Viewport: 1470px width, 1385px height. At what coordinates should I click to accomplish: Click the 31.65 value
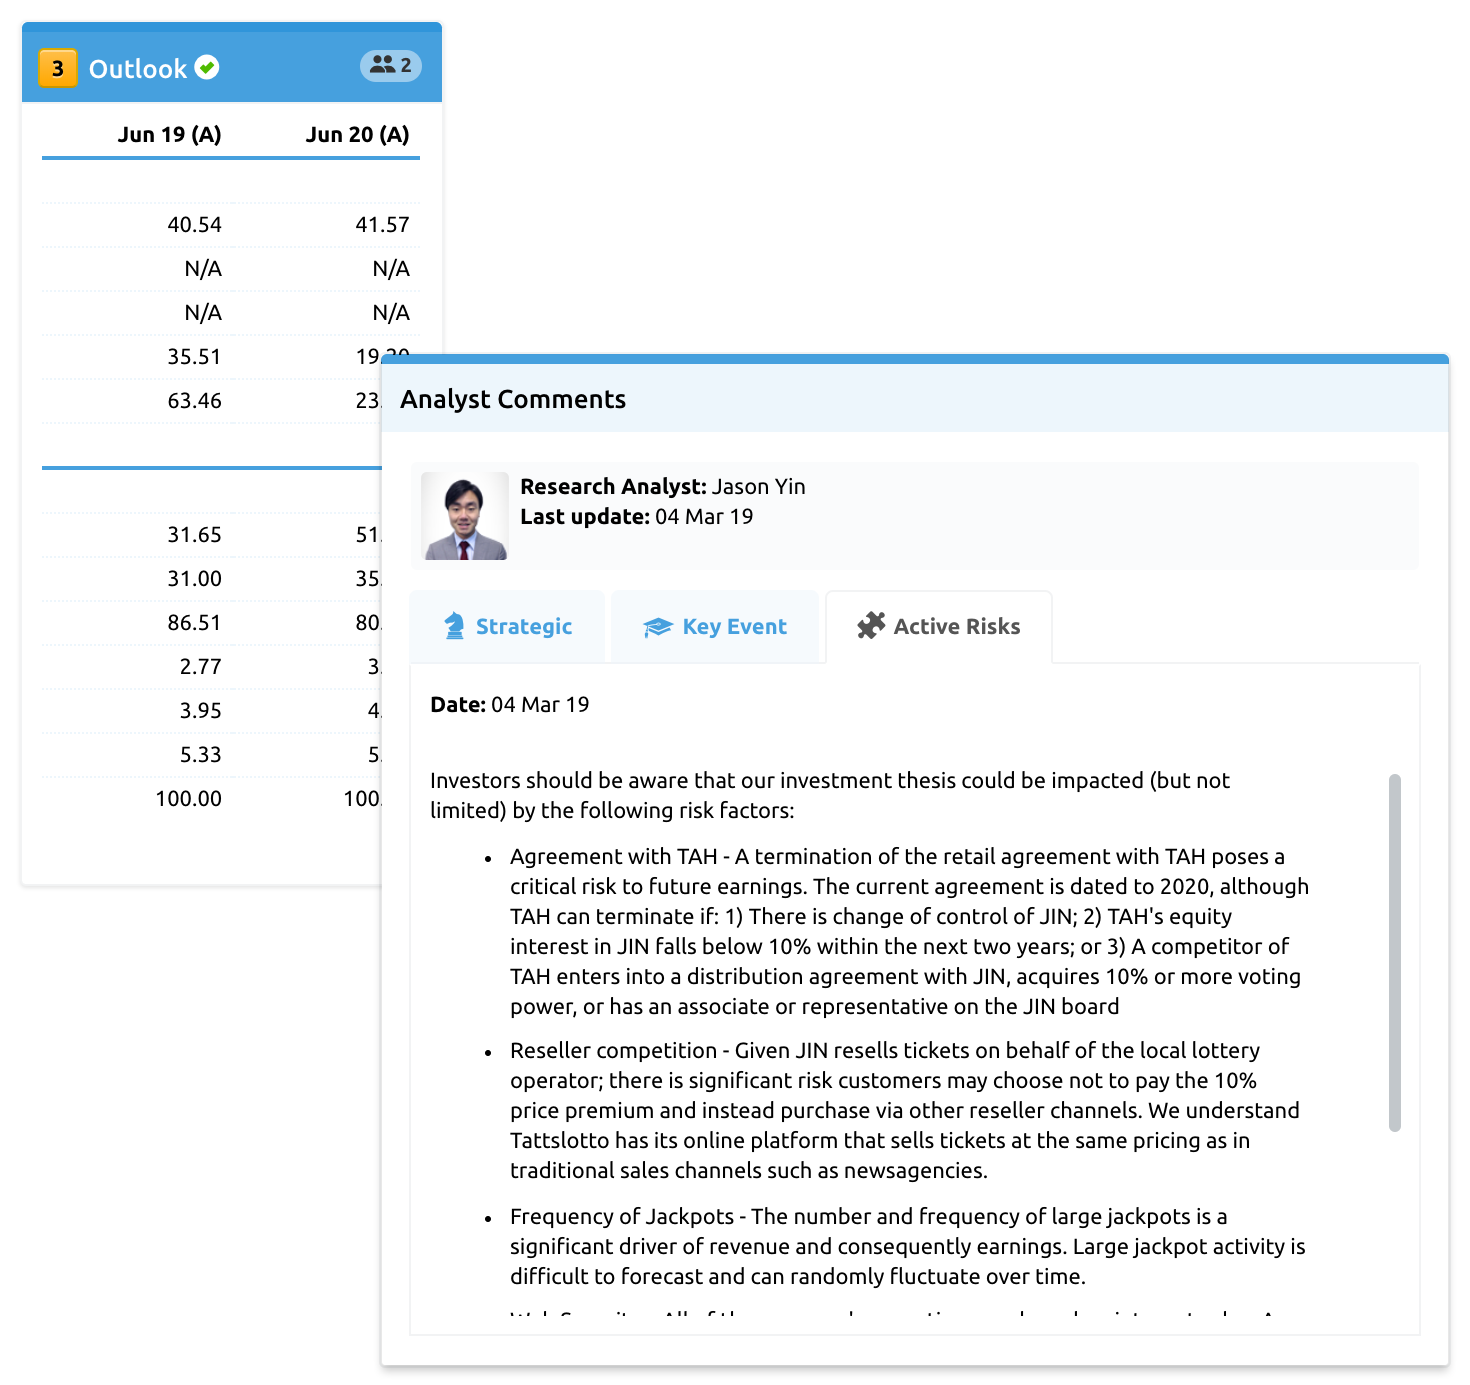[x=194, y=534]
